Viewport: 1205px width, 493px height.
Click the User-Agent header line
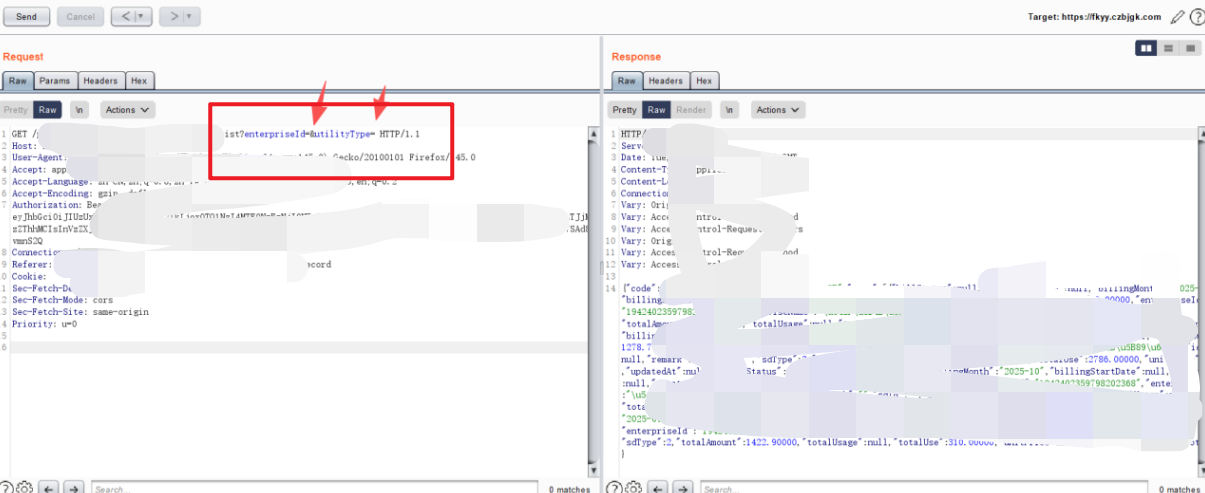(244, 157)
